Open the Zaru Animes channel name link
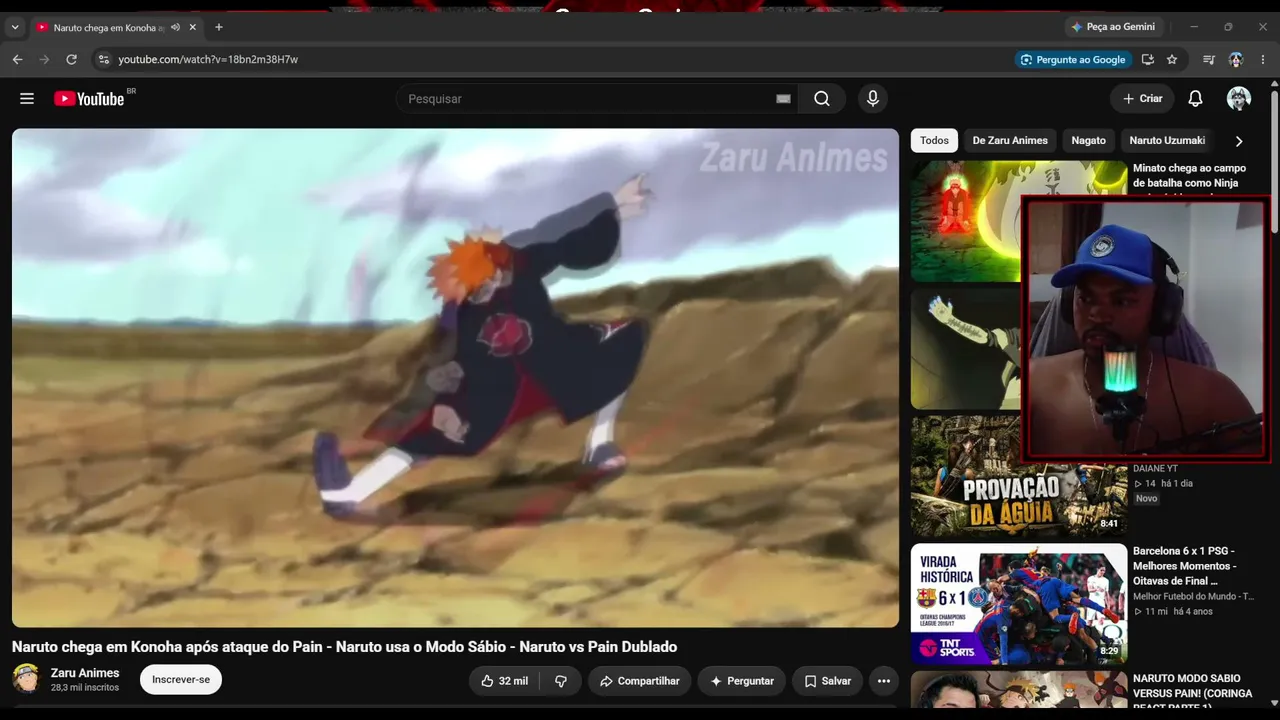1280x720 pixels. coord(85,673)
